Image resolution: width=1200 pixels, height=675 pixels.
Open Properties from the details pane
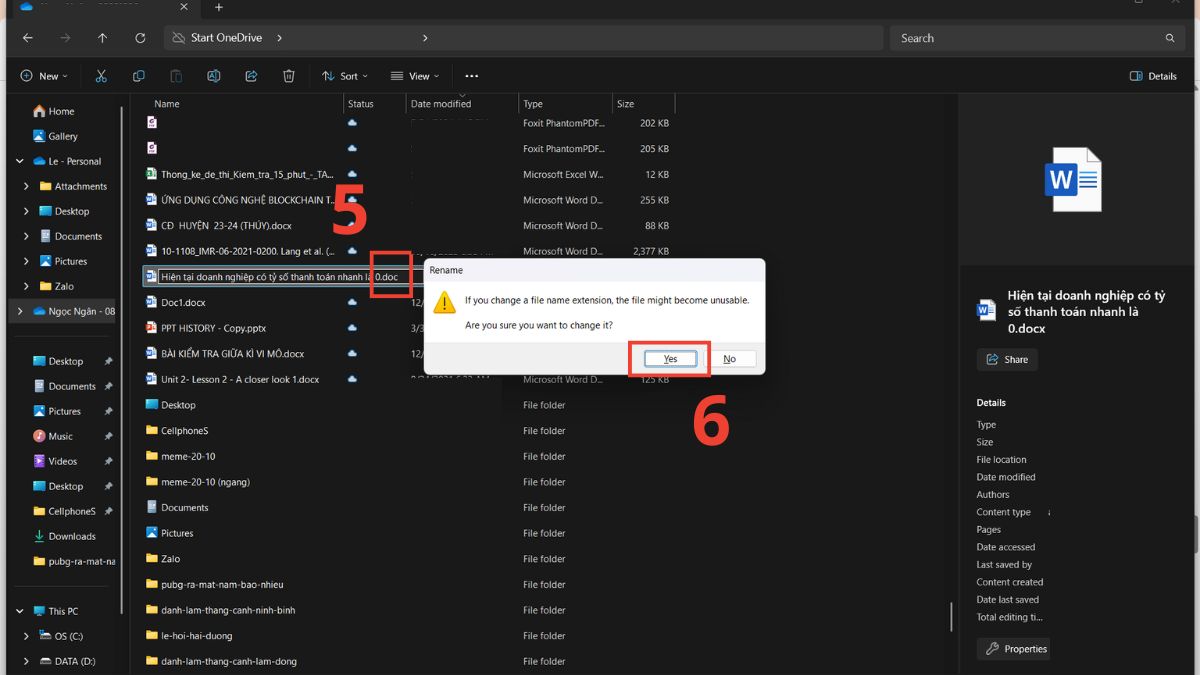pyautogui.click(x=1013, y=648)
